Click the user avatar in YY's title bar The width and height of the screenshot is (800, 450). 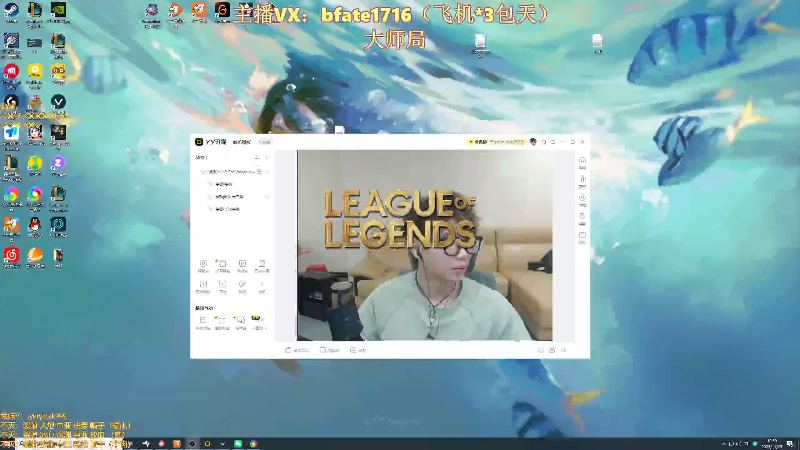[x=533, y=142]
